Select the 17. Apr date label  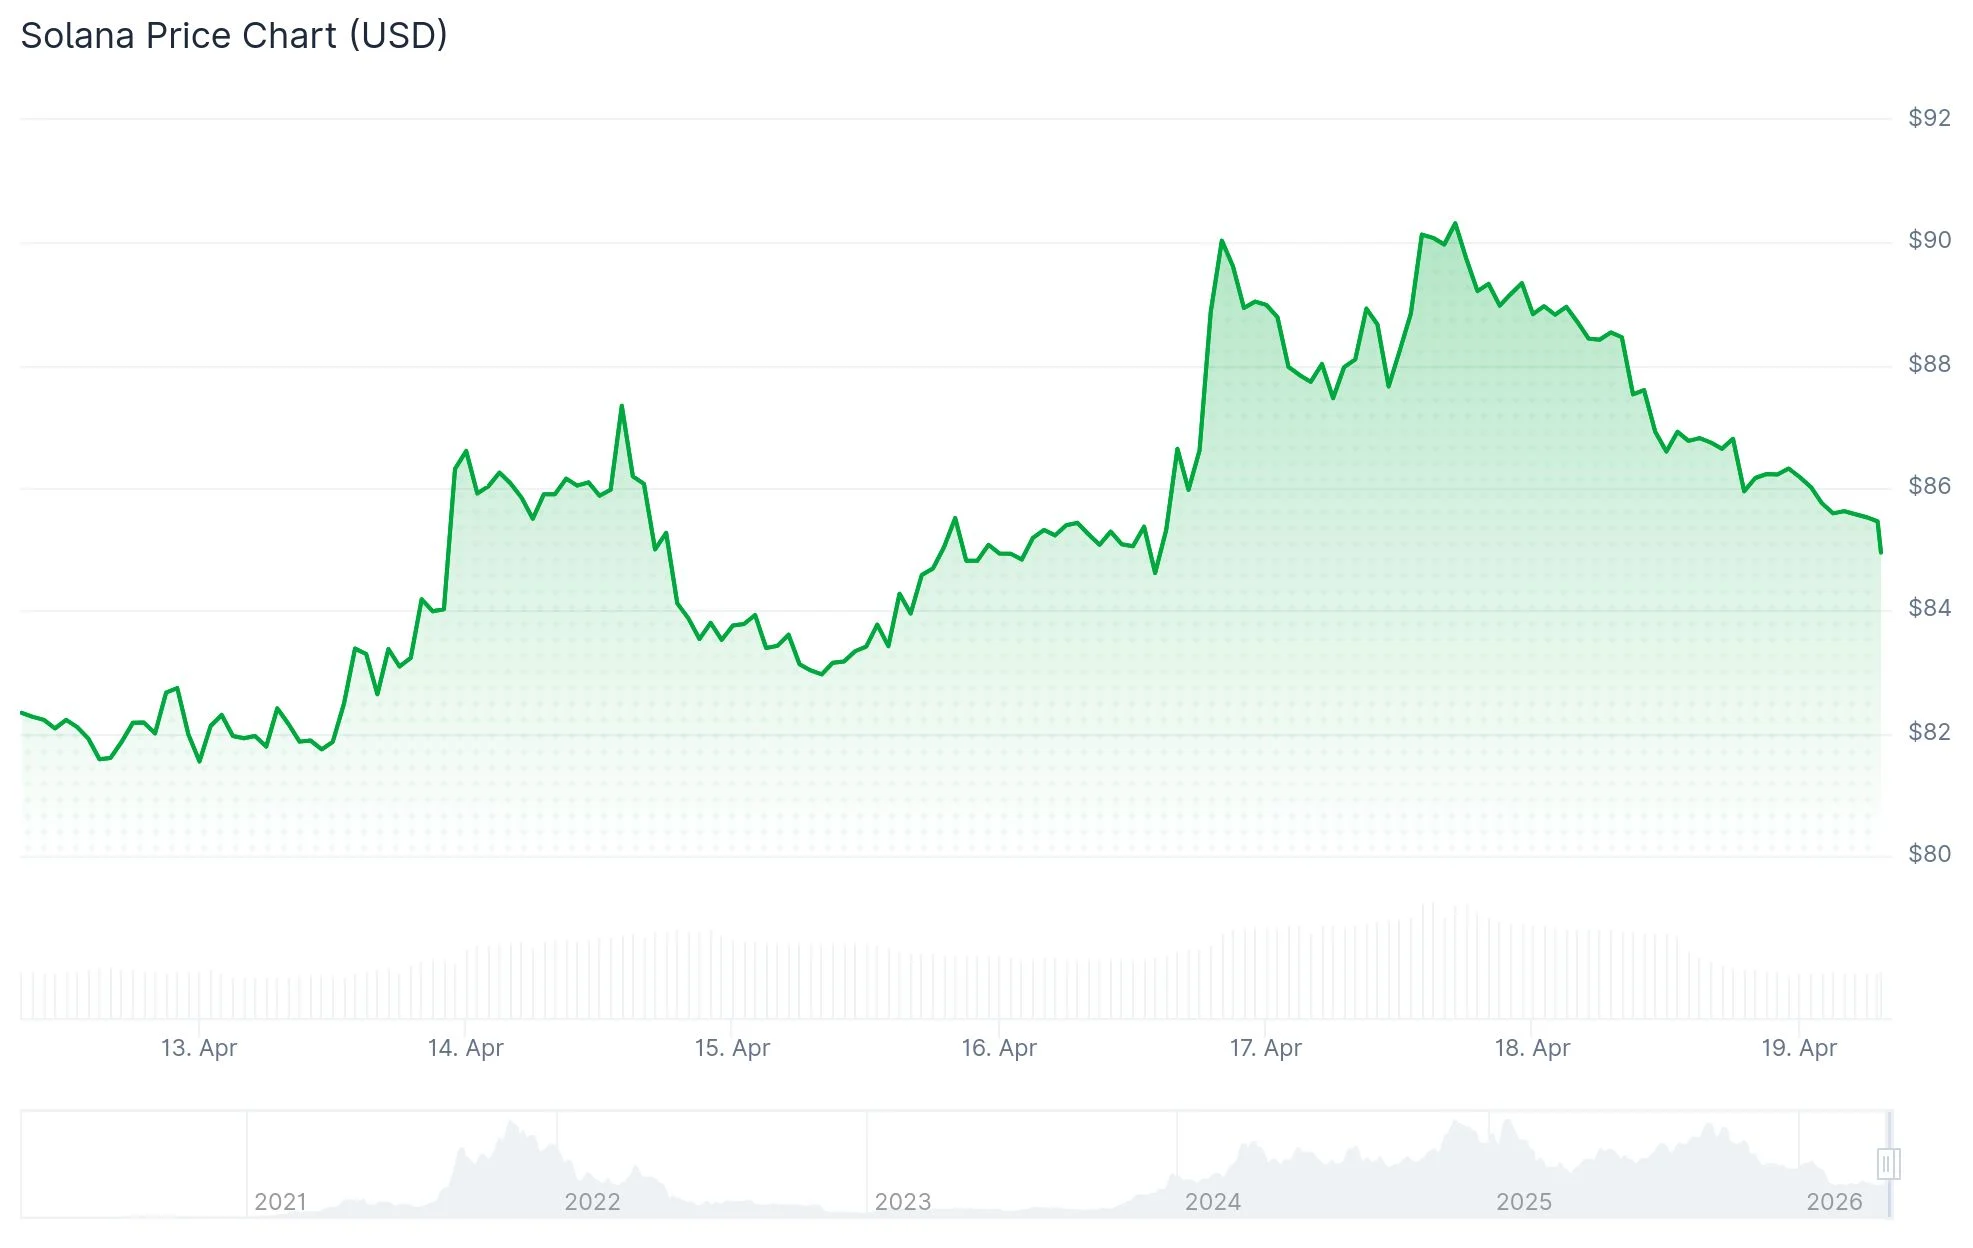pyautogui.click(x=1265, y=1048)
